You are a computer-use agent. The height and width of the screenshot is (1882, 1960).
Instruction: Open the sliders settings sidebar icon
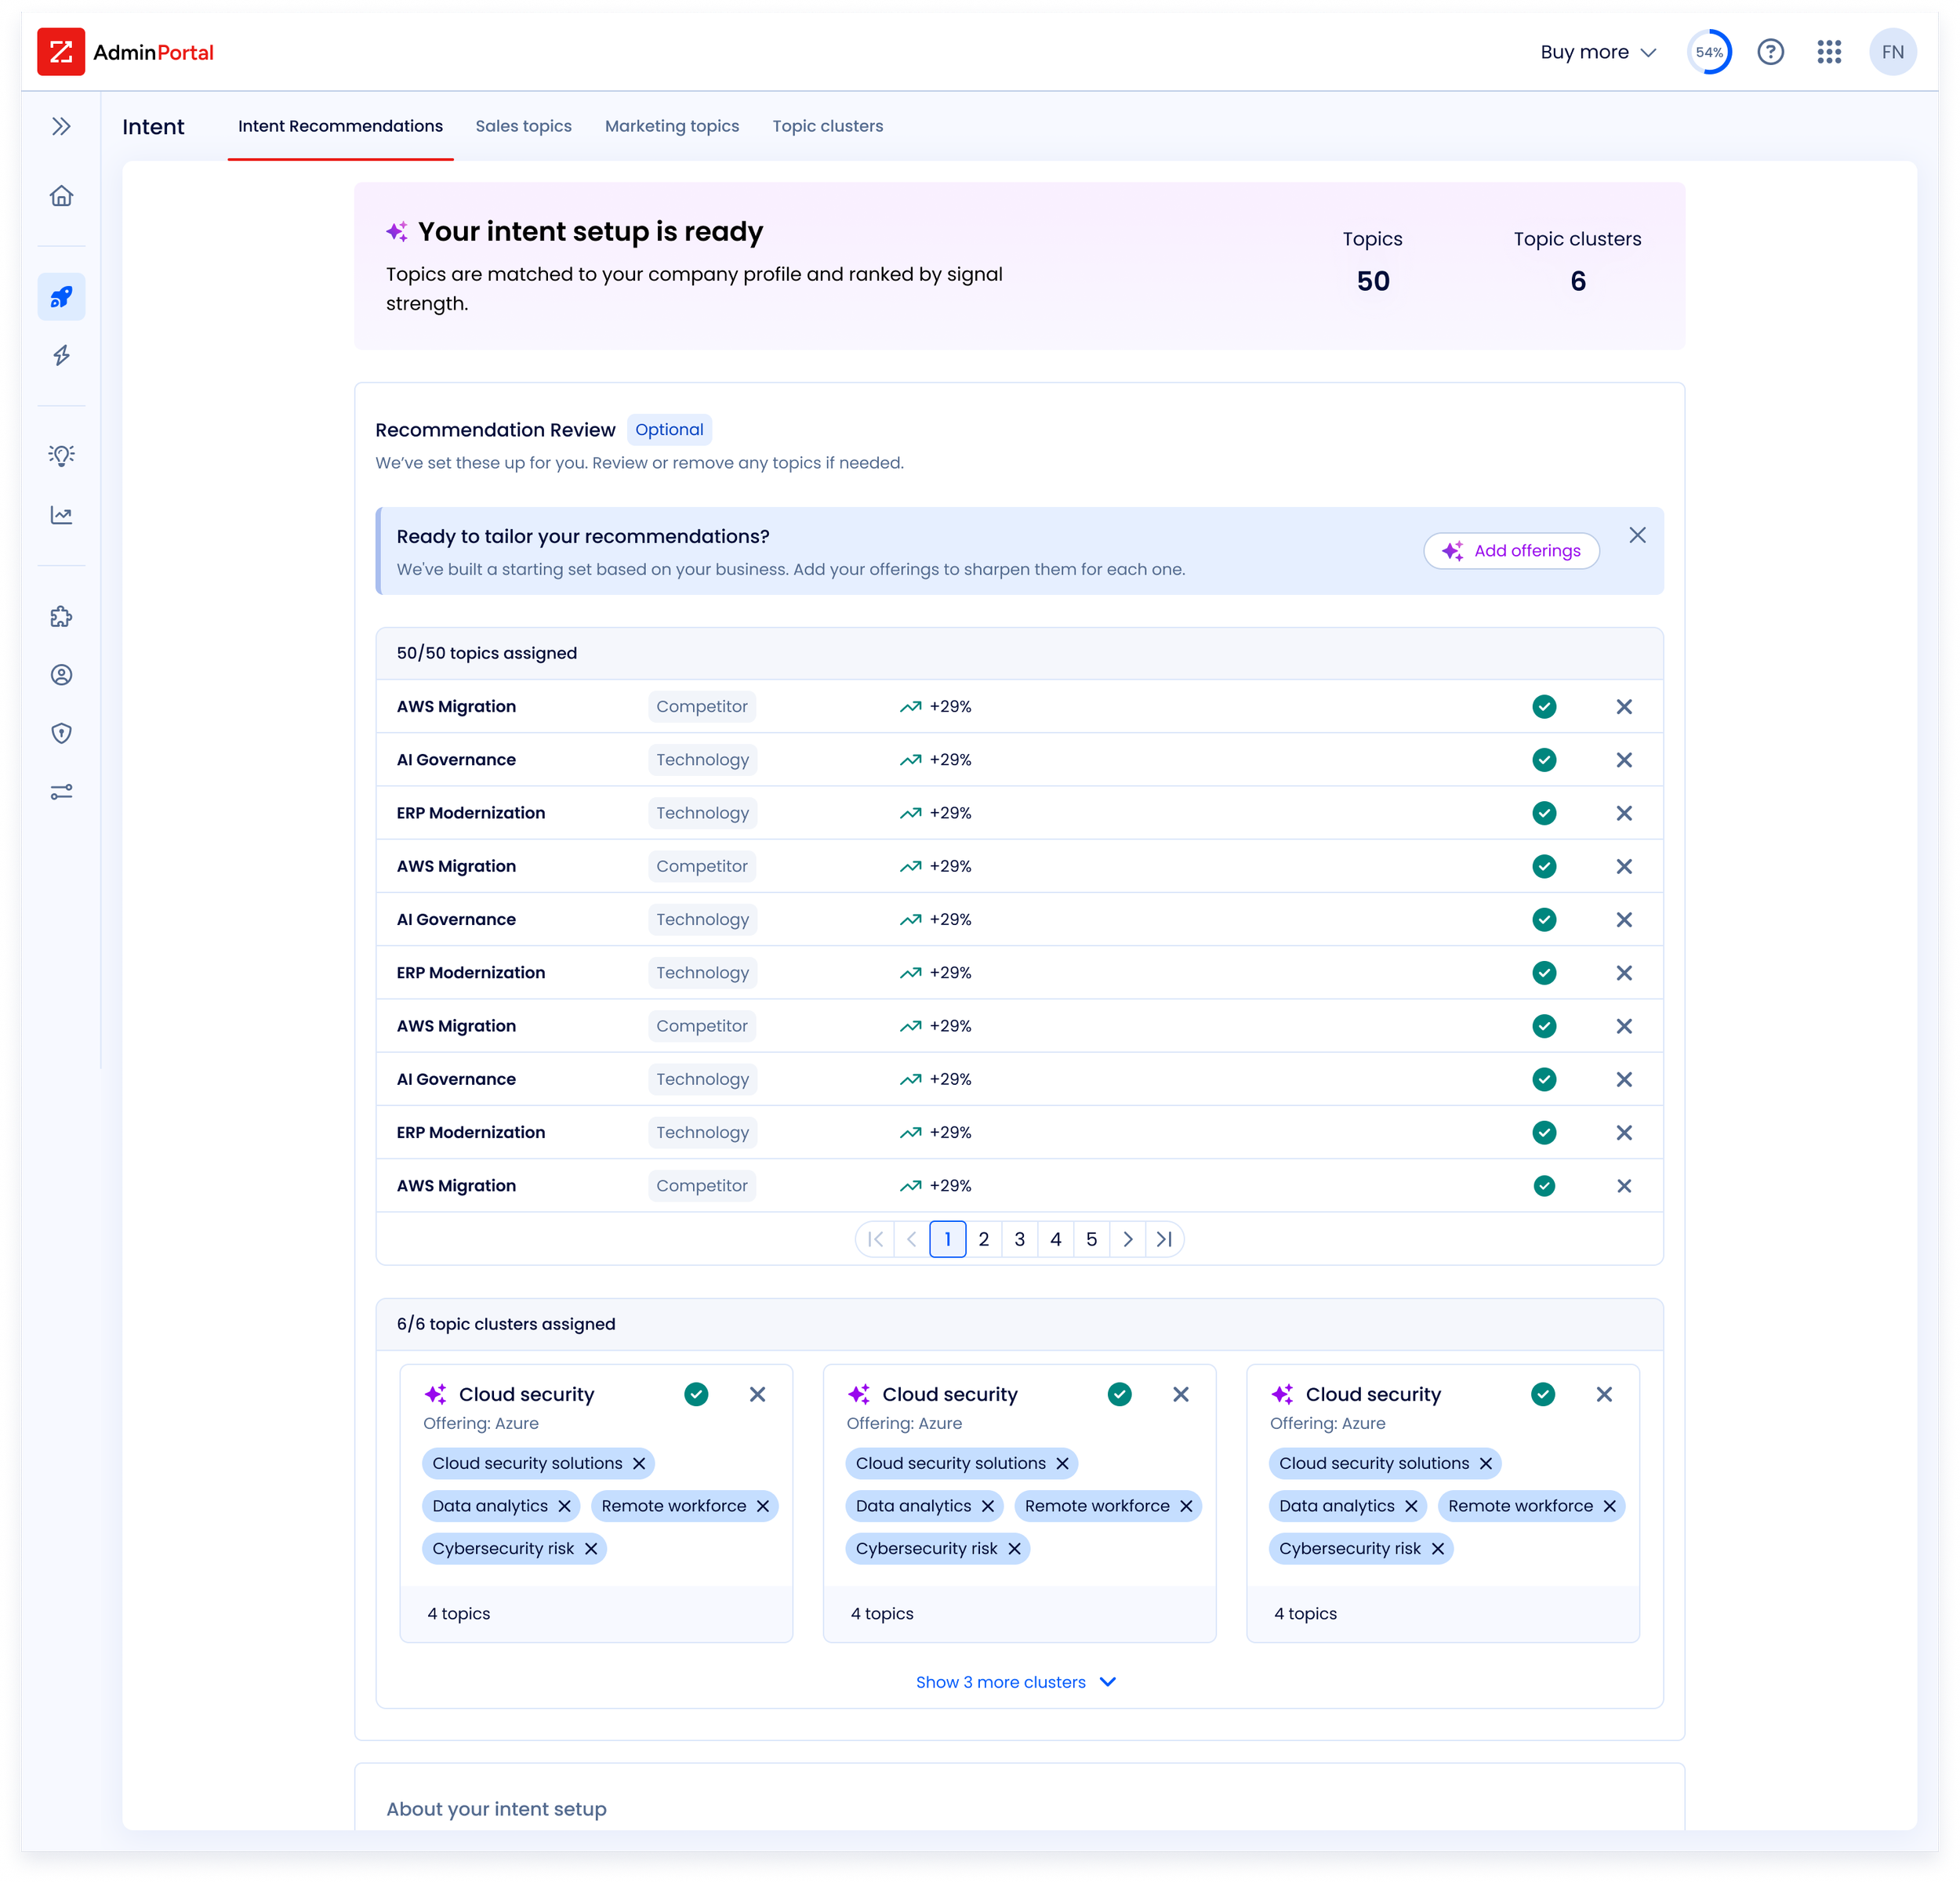pos(61,792)
